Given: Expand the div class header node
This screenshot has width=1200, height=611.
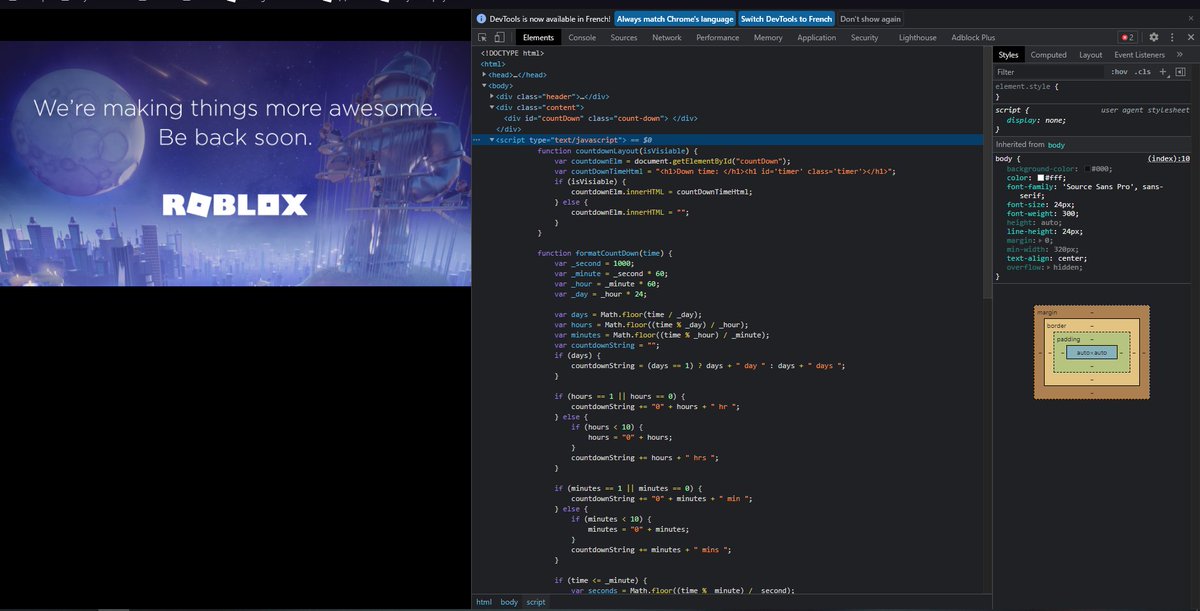Looking at the screenshot, I should [x=492, y=96].
